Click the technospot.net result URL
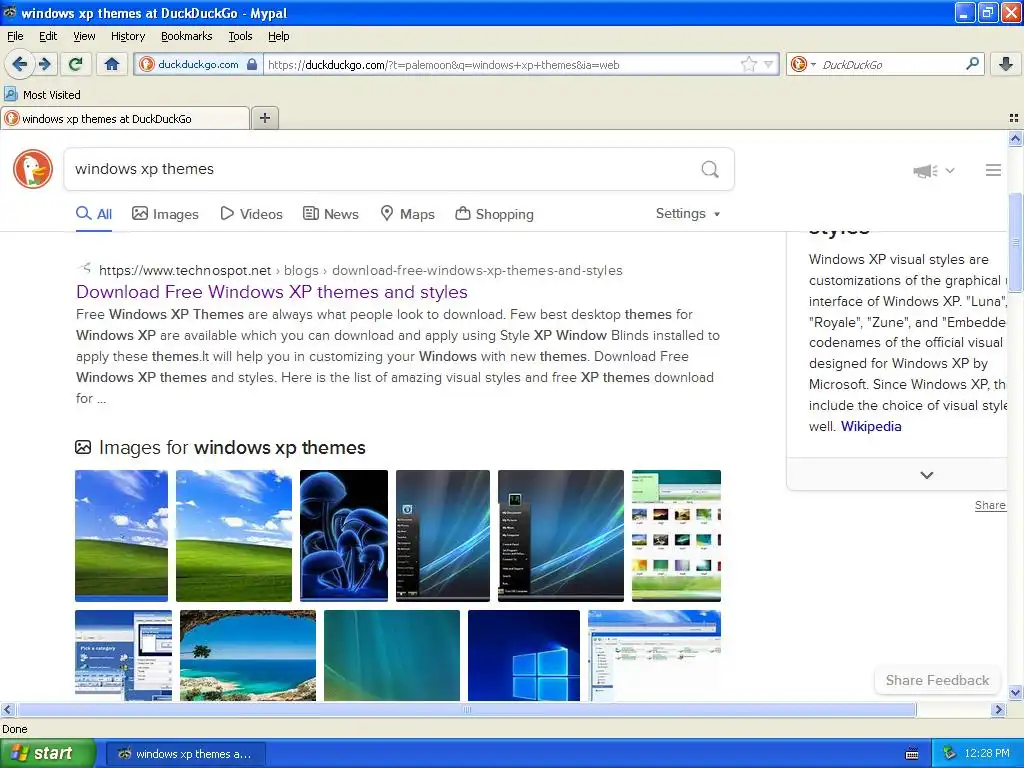Viewport: 1024px width, 768px height. pos(360,270)
